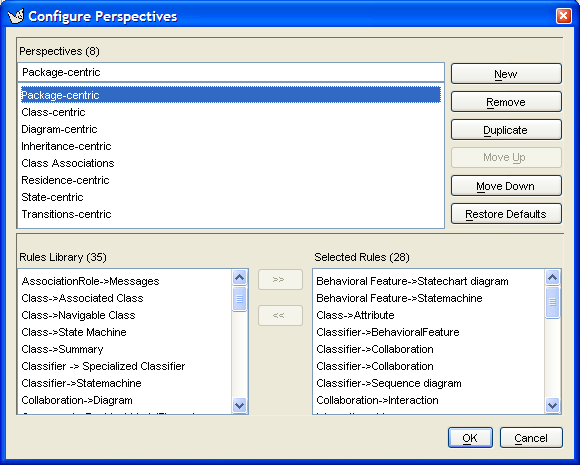The image size is (580, 465).
Task: Select the Diagram-centric perspective
Action: [x=231, y=129]
